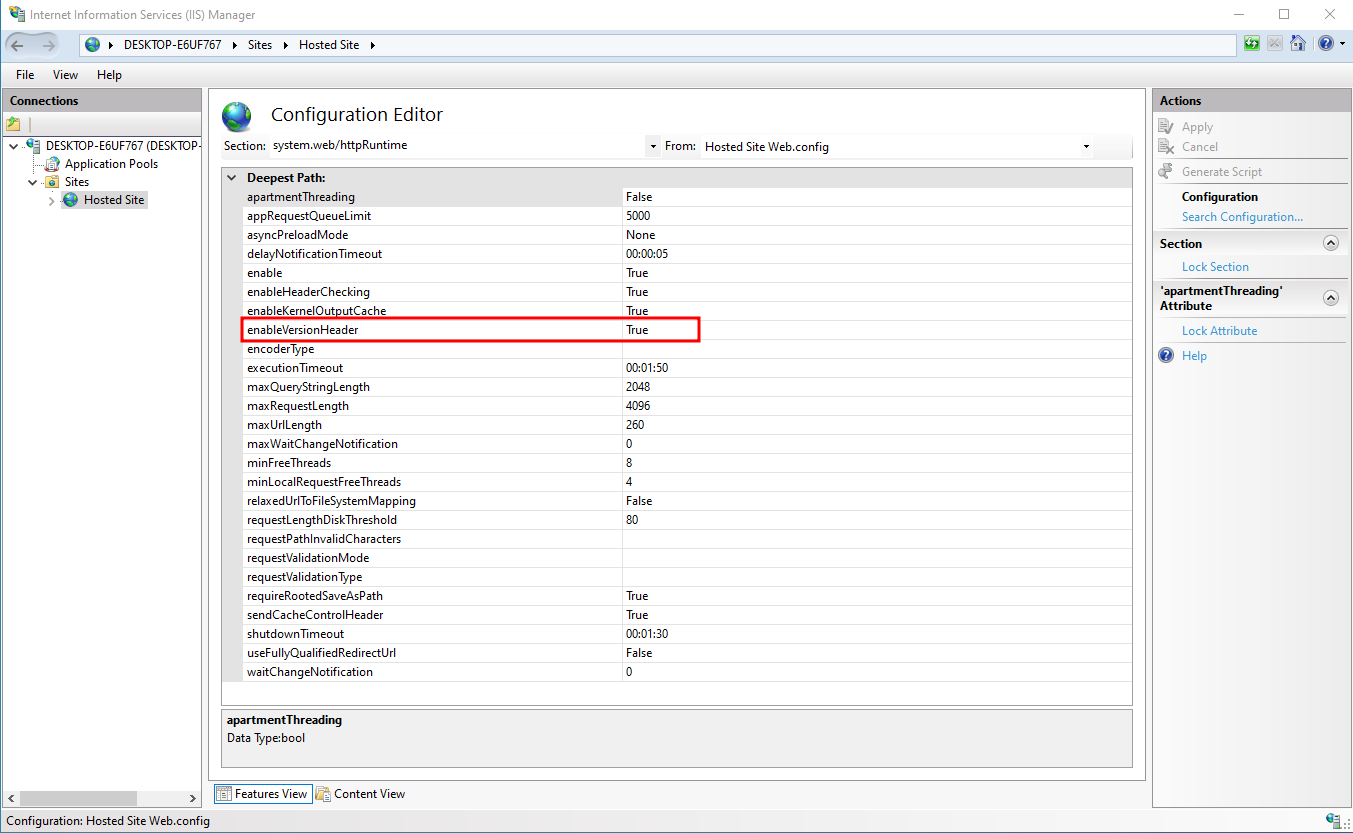Click the refresh icon in the toolbar
The image size is (1353, 833).
pos(1251,44)
